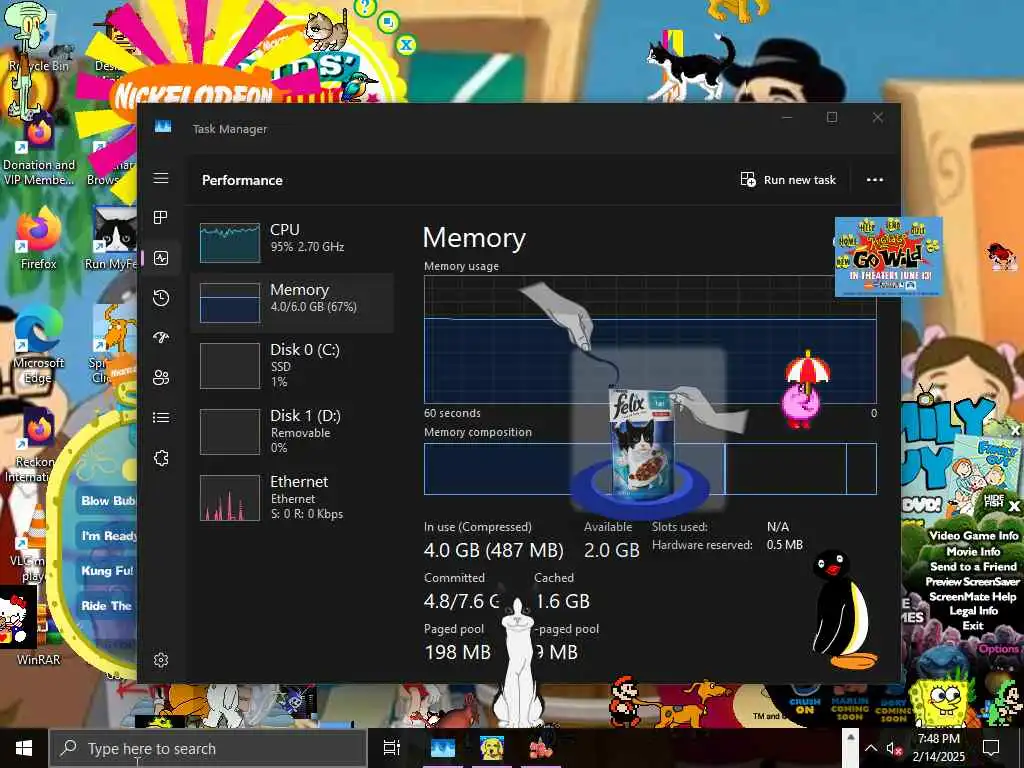Screen dimensions: 1024x768
Task: Open the Details list icon in sidebar
Action: coord(161,417)
